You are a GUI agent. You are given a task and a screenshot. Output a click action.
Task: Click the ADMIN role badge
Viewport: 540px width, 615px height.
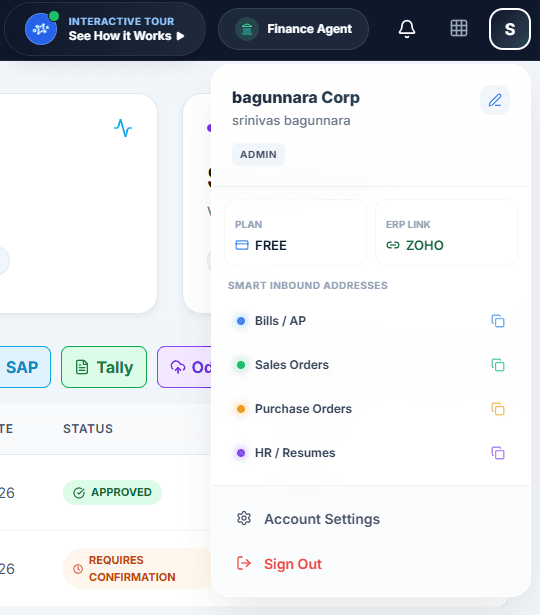click(258, 155)
